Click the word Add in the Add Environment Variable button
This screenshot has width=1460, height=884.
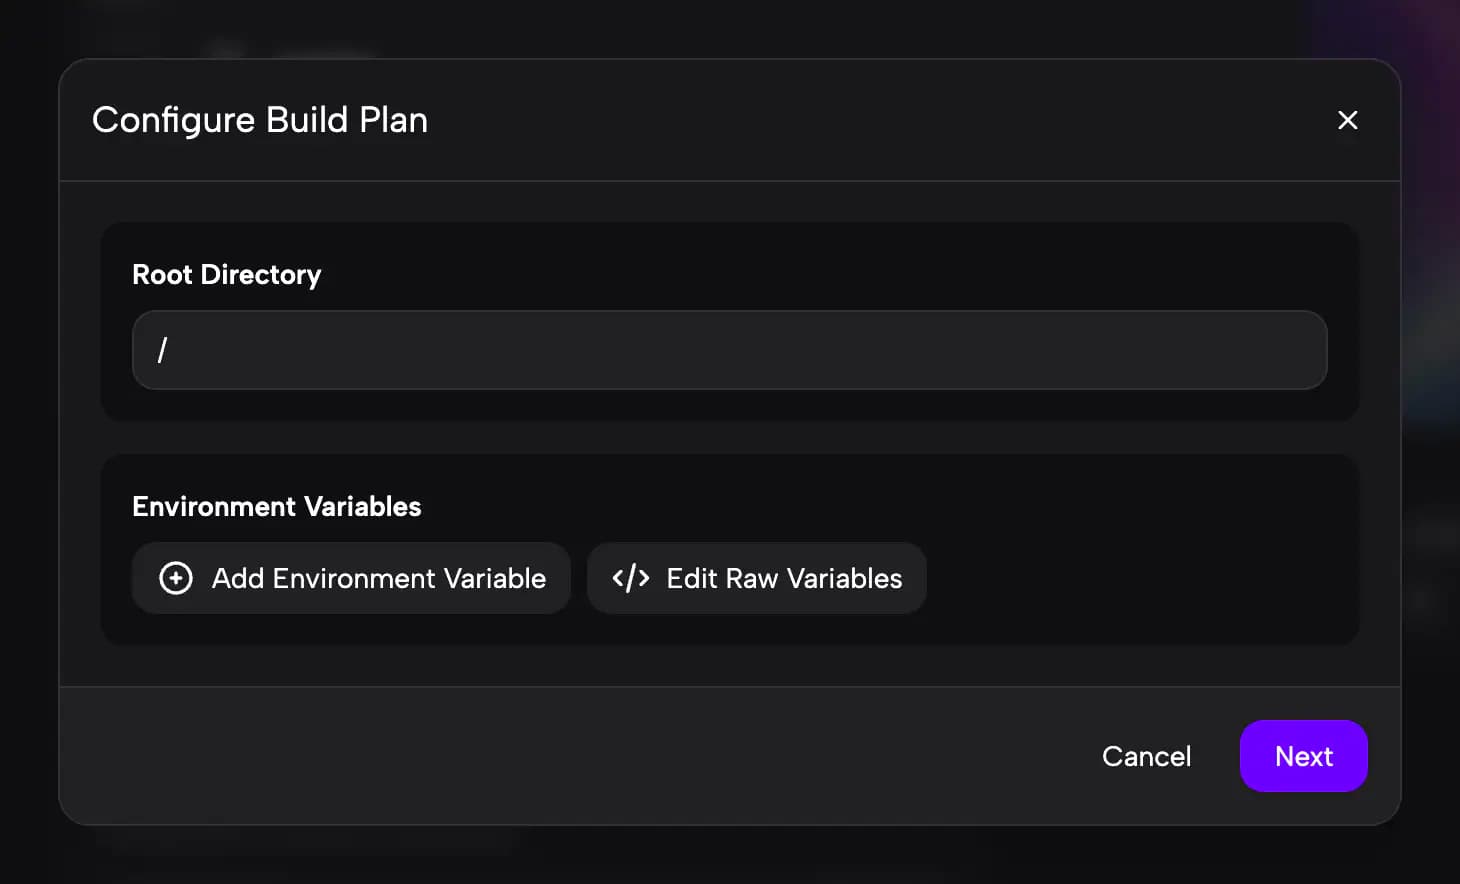237,578
